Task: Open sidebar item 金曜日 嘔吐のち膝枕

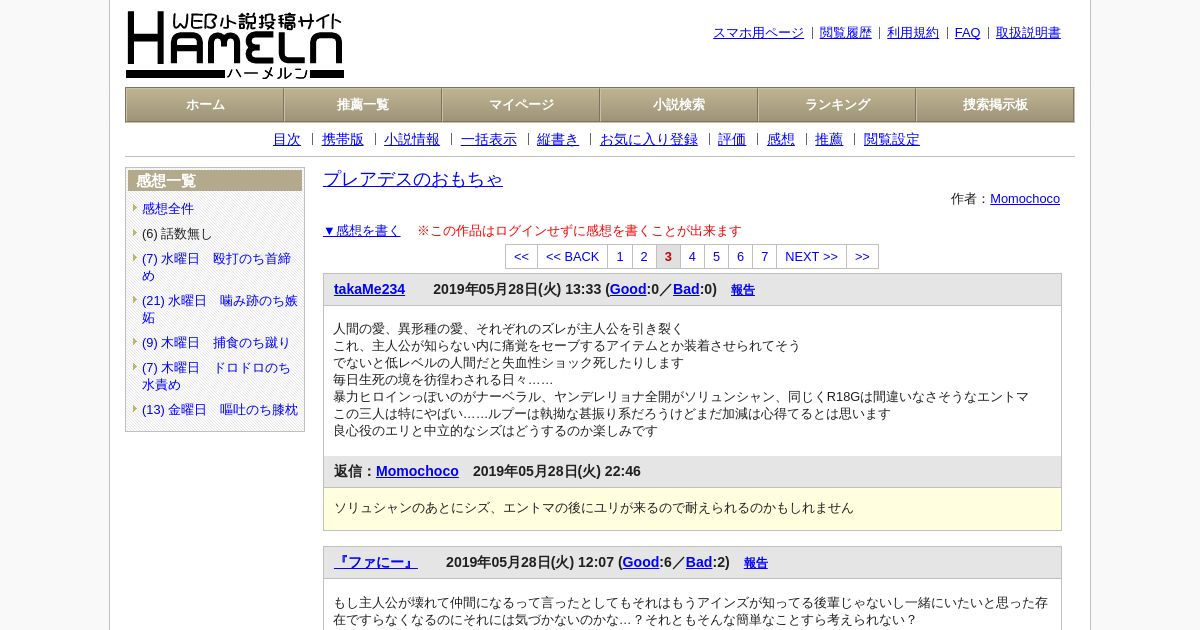Action: (x=220, y=410)
